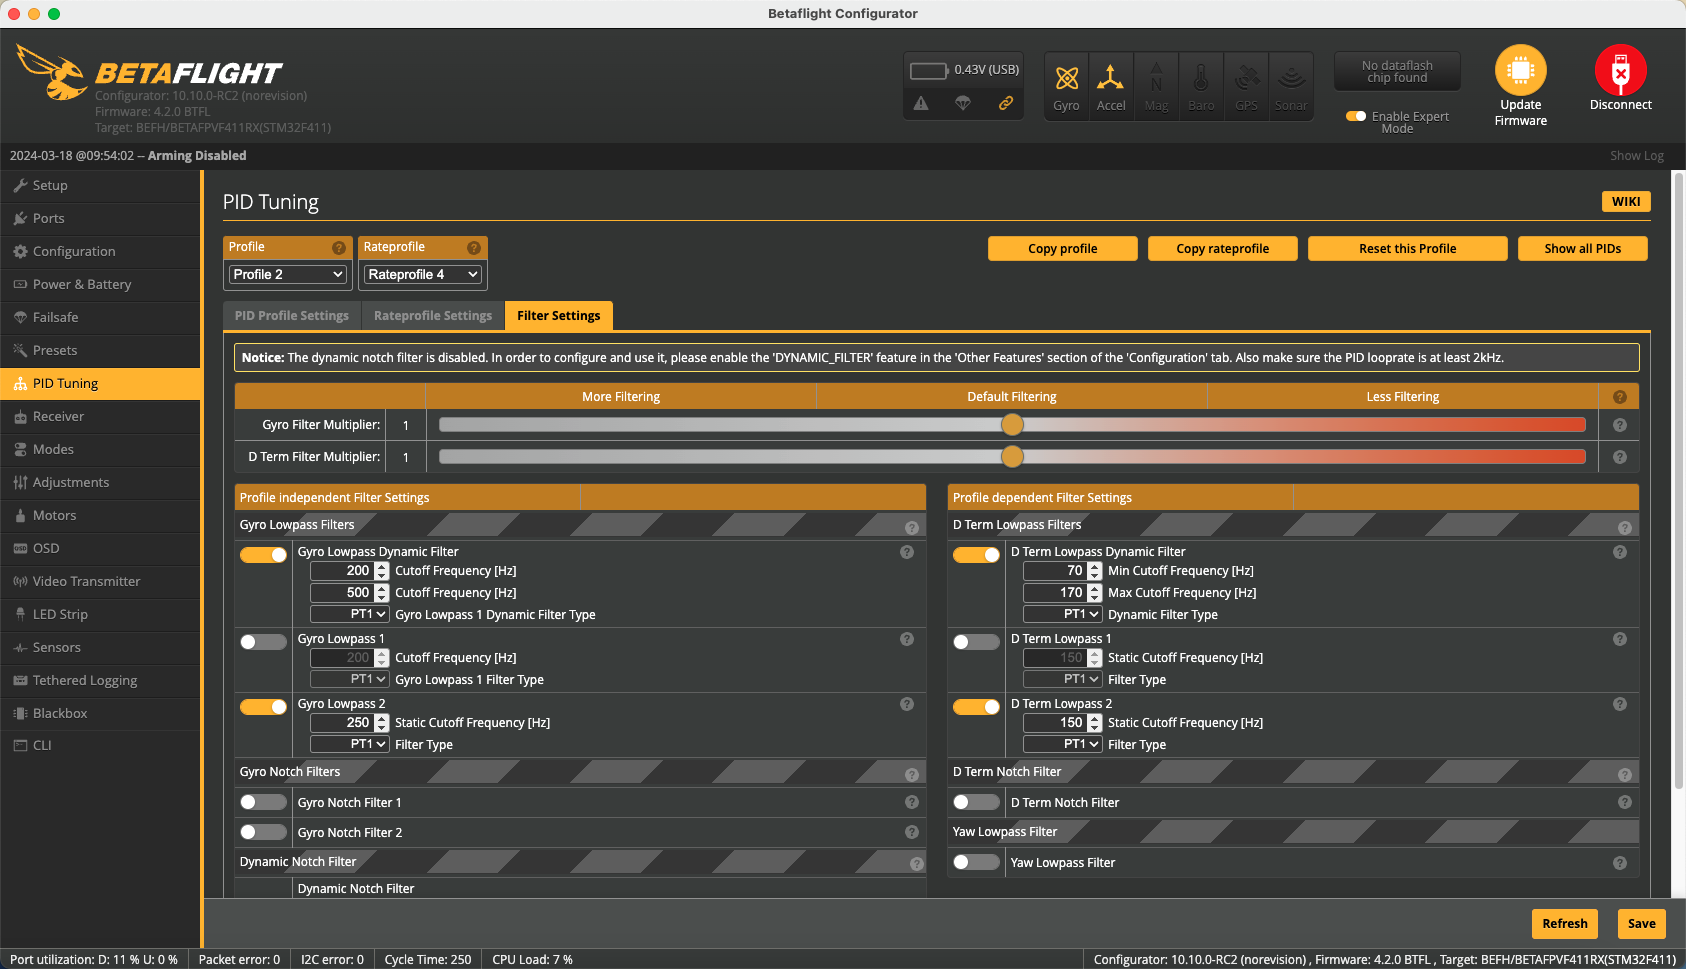Image resolution: width=1686 pixels, height=969 pixels.
Task: Click the Sonar sensor icon
Action: click(x=1291, y=77)
